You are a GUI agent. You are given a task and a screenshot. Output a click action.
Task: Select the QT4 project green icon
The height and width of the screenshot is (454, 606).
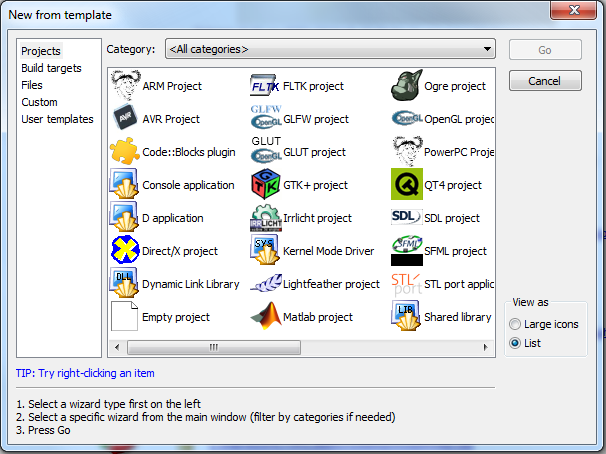(407, 184)
